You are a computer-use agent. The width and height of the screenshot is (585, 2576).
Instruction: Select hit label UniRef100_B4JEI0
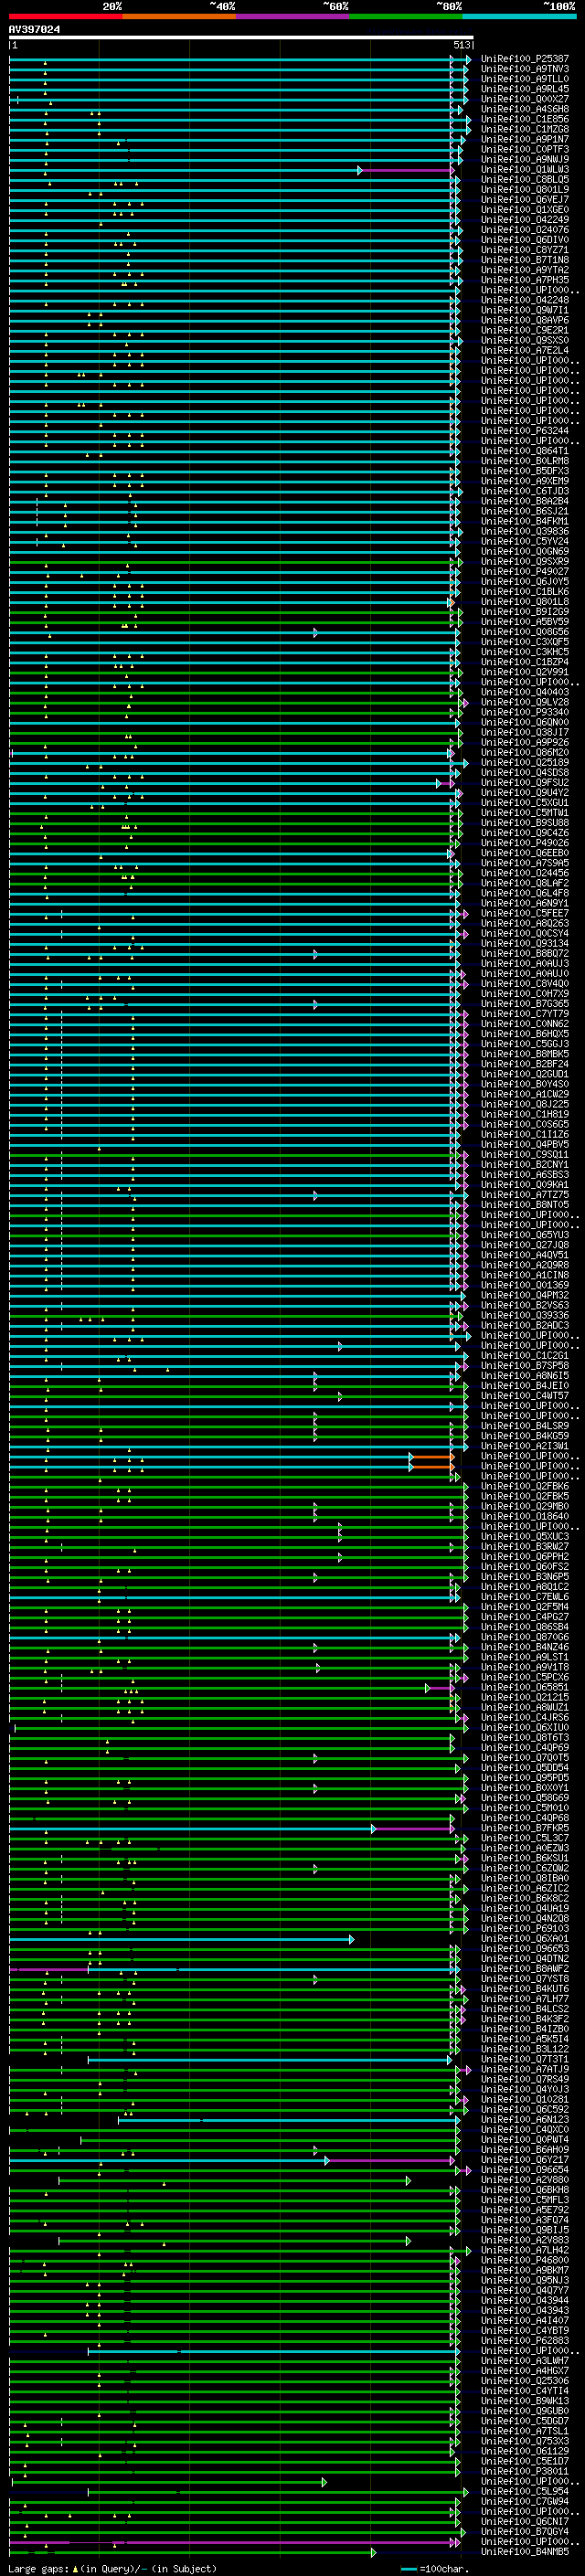[525, 1386]
